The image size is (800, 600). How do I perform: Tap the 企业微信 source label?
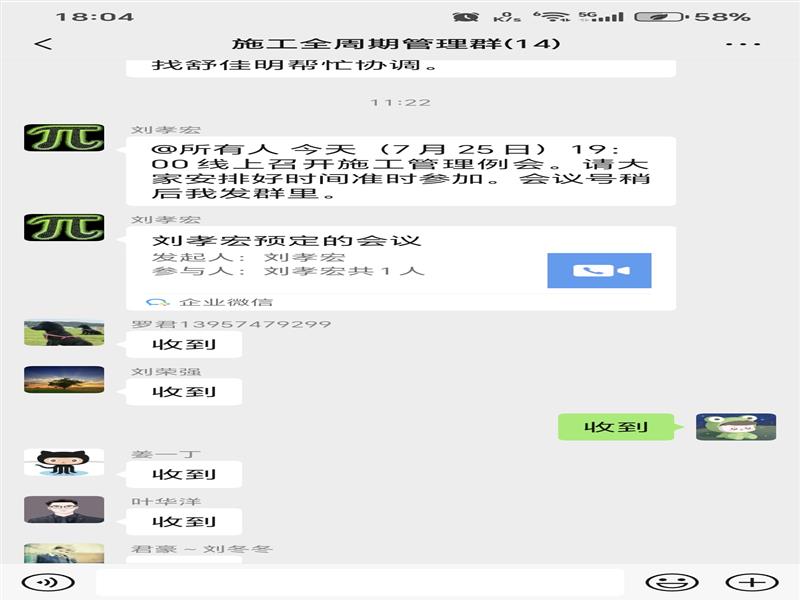[225, 302]
